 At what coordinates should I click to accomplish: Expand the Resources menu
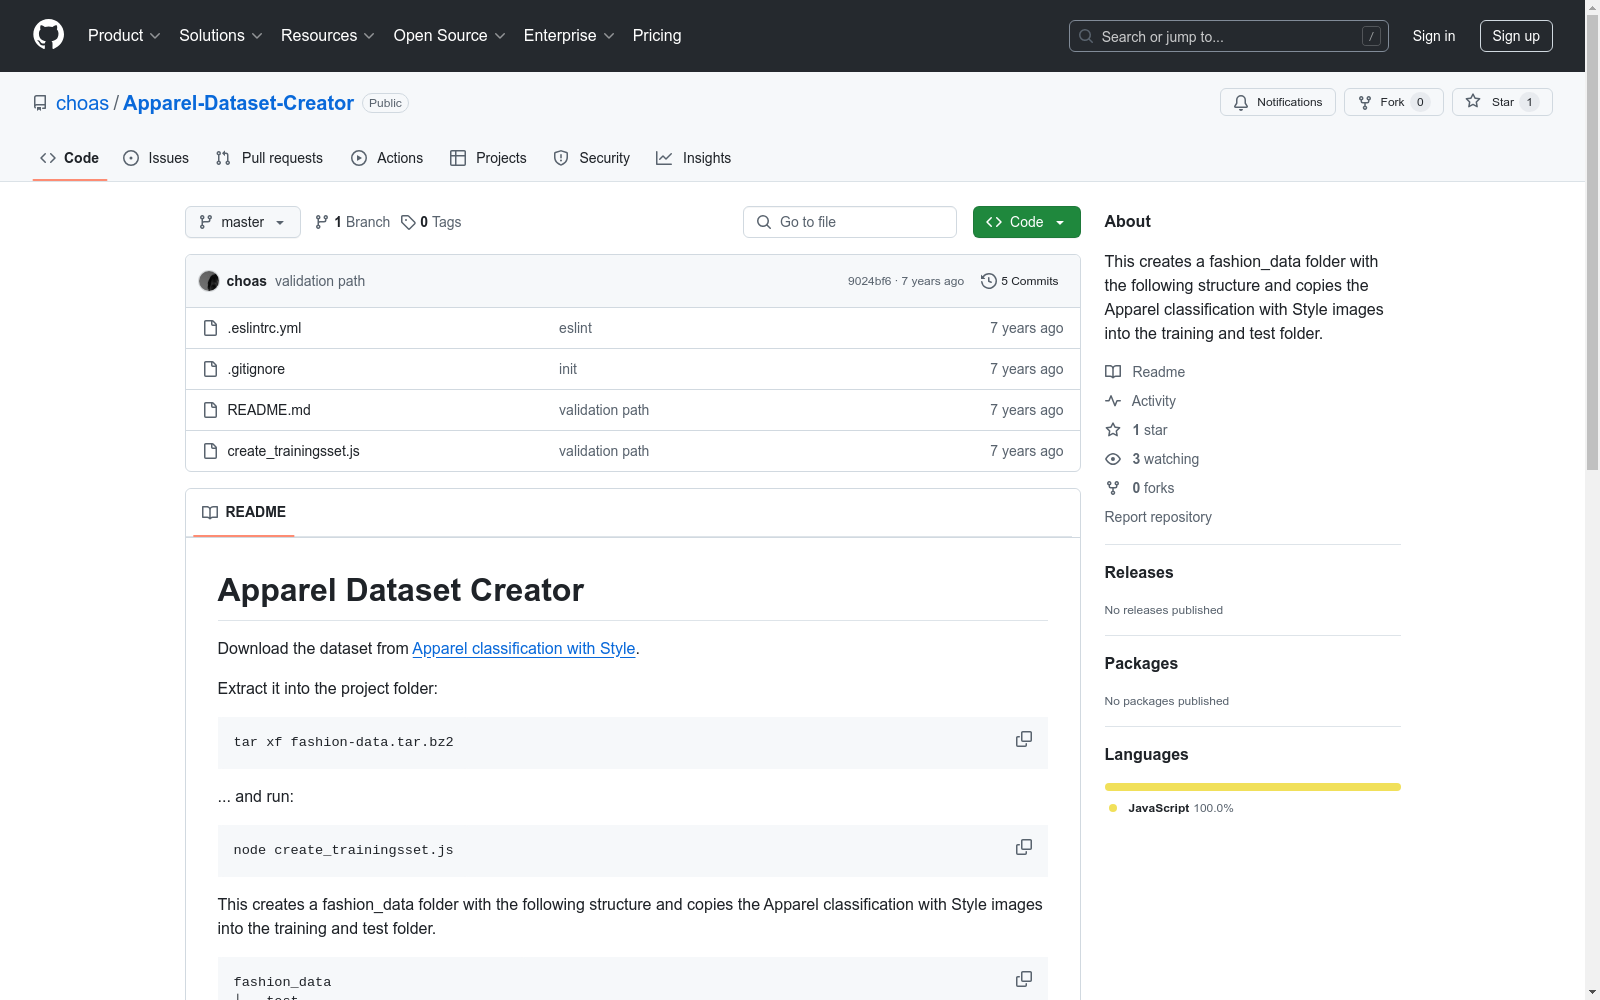[x=328, y=36]
